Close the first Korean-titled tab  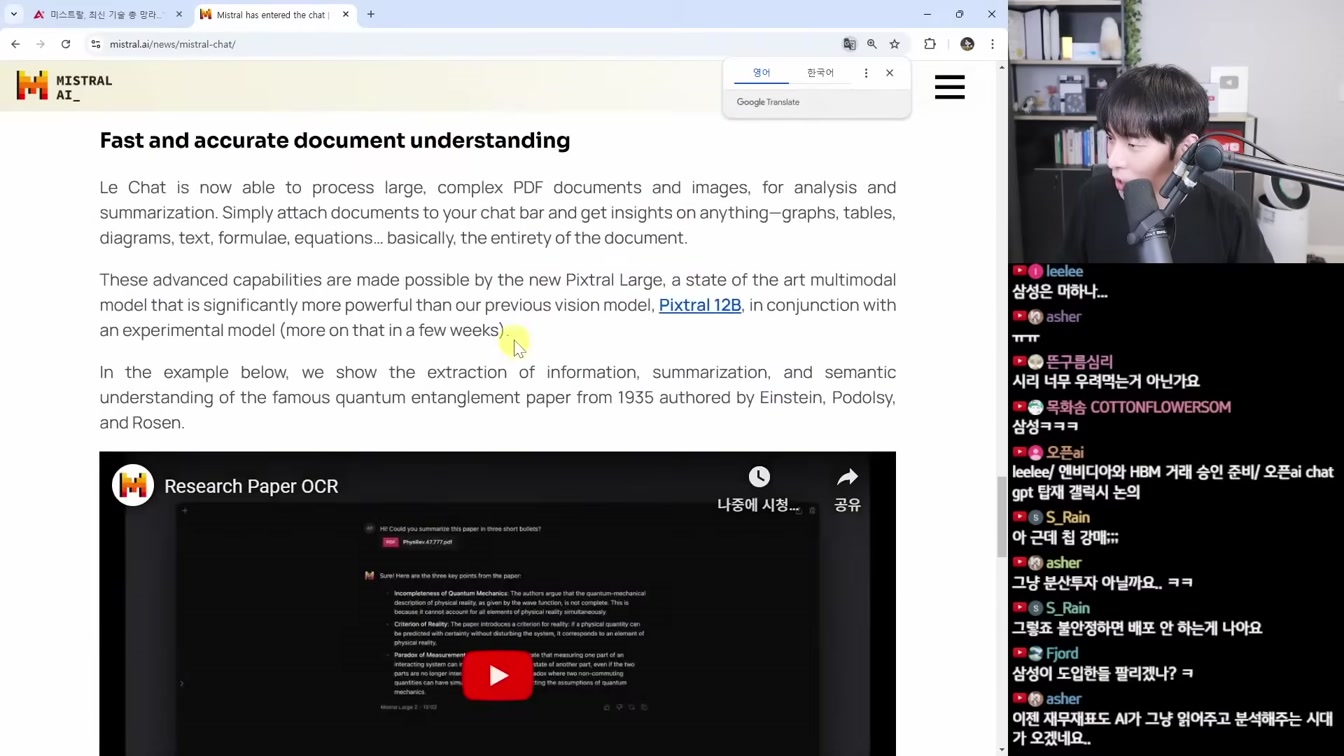pos(179,15)
